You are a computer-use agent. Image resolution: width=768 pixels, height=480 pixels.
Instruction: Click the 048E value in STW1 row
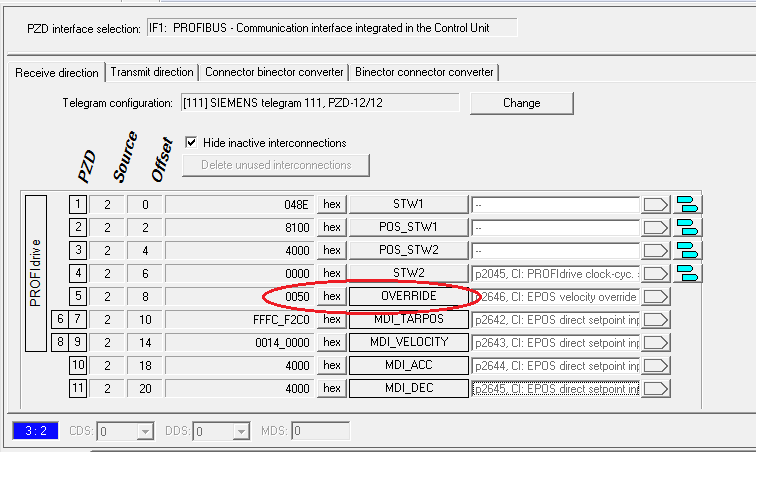296,205
